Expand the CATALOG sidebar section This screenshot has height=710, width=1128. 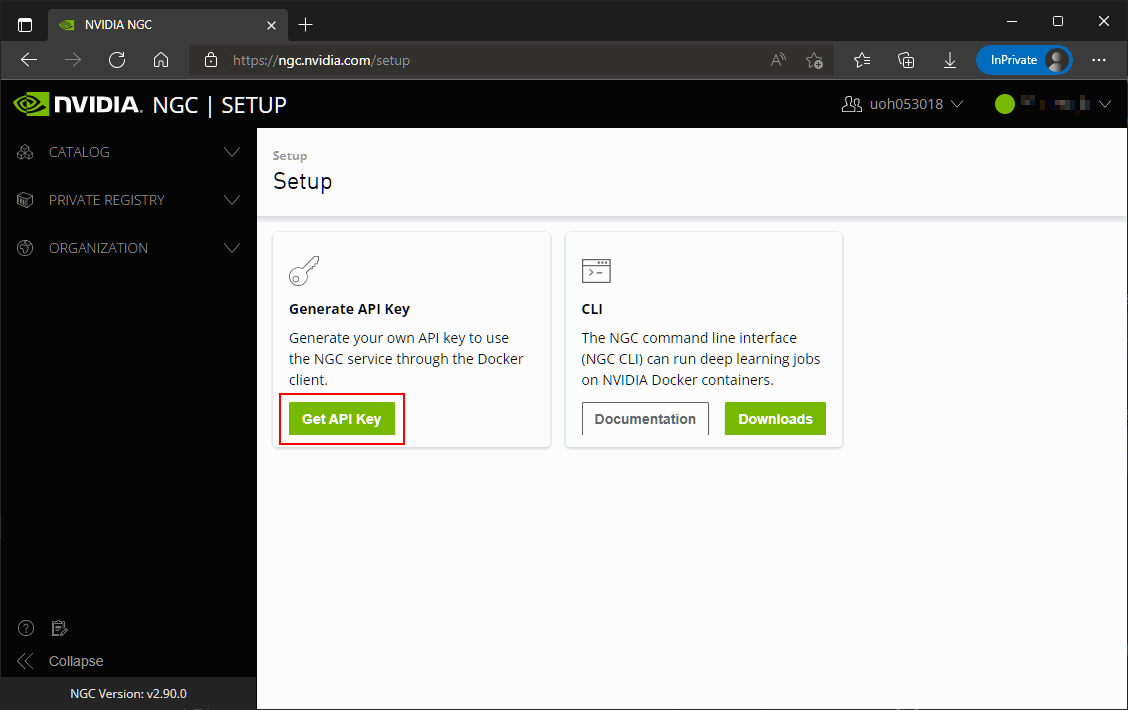click(128, 152)
